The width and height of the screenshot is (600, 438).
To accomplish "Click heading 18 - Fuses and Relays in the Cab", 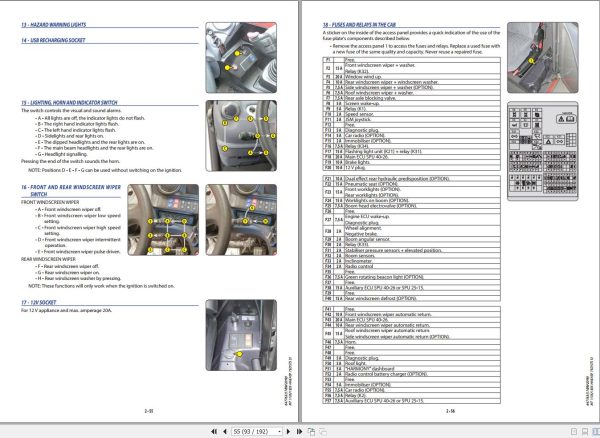I will coord(359,24).
